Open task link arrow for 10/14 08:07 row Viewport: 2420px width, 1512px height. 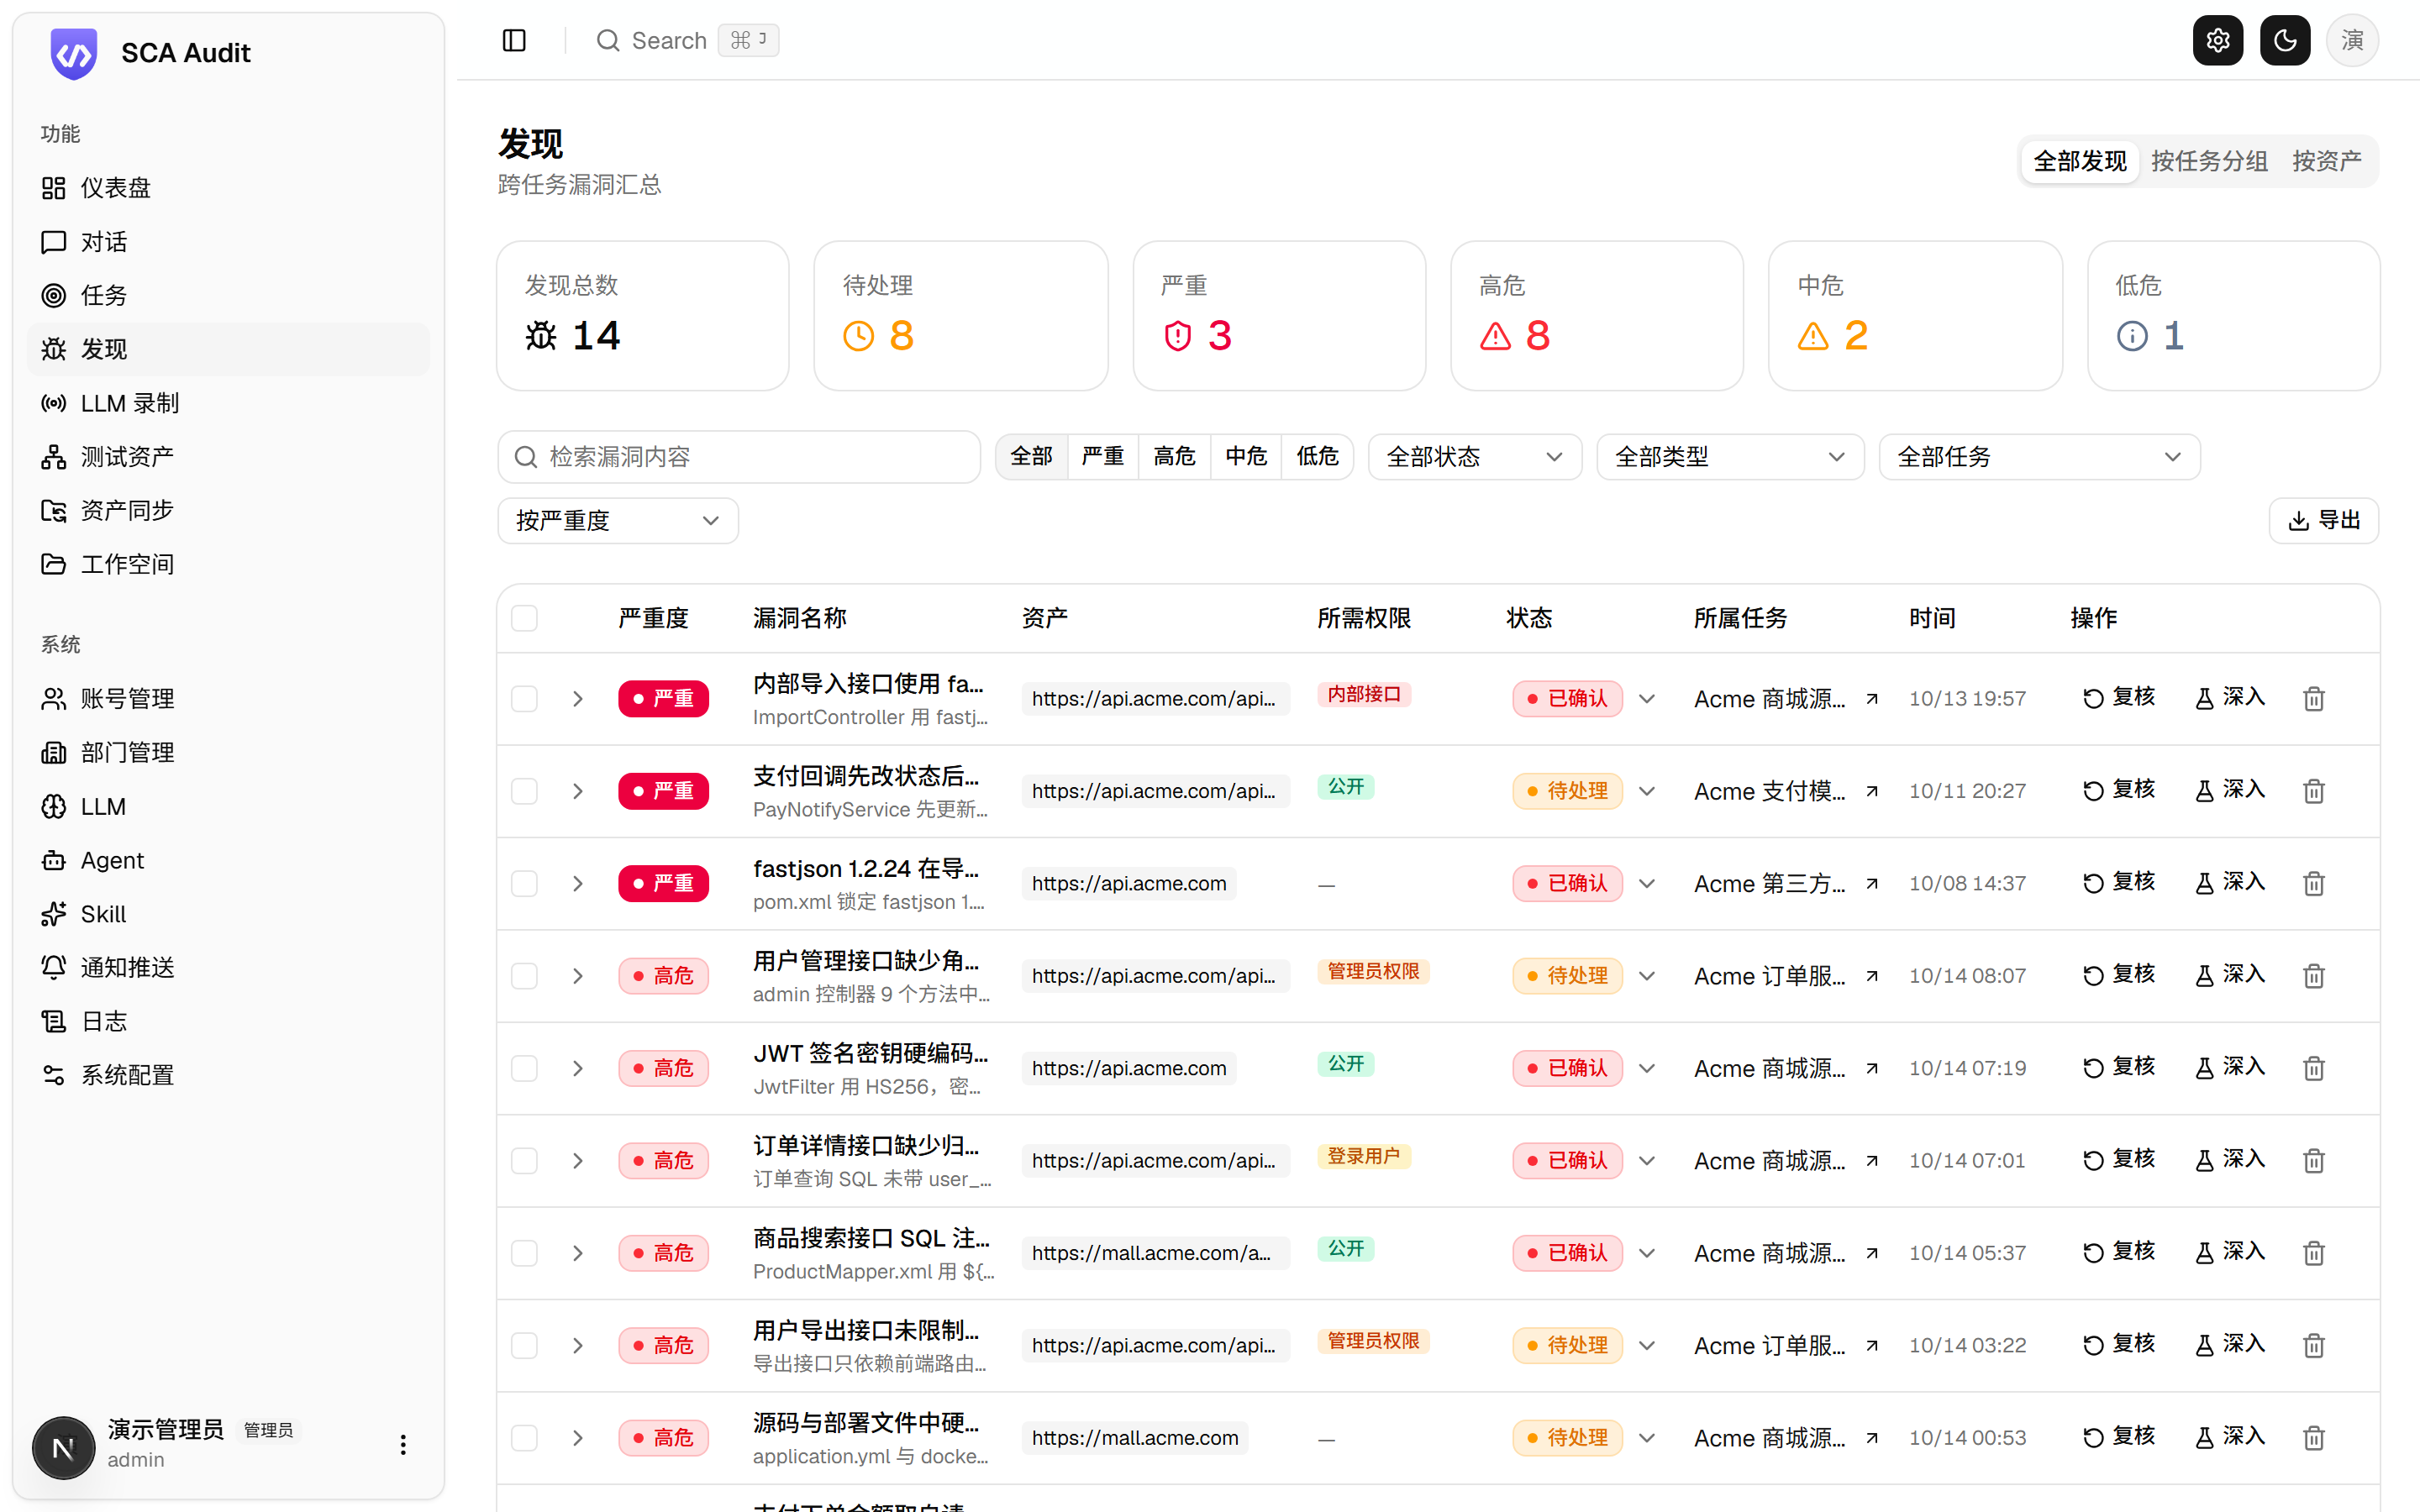tap(1872, 976)
